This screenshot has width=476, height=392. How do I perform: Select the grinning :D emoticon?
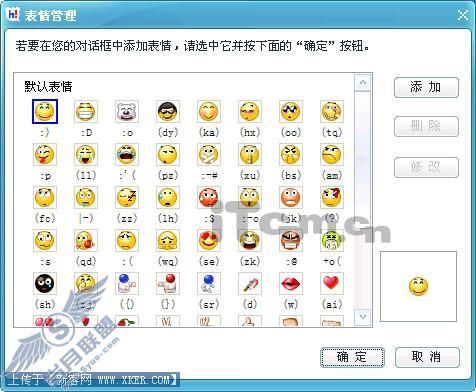coord(86,111)
